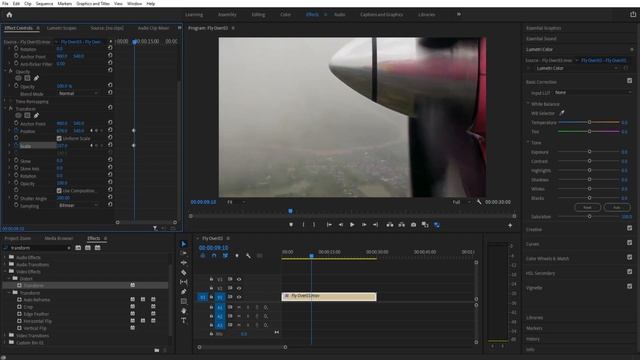The image size is (640, 360).
Task: Open the Input LUT dropdown
Action: (592, 93)
